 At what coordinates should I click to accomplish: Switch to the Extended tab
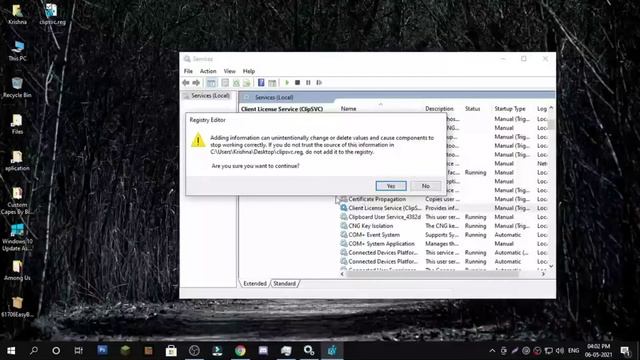255,283
